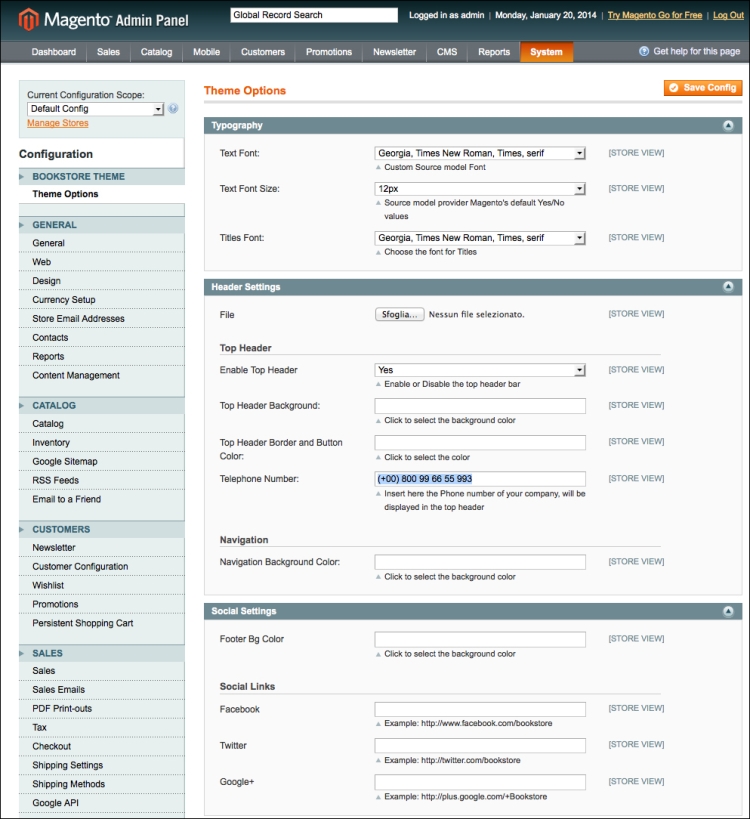Viewport: 750px width, 819px height.
Task: Click the scope help icon next to Default Config
Action: click(173, 109)
